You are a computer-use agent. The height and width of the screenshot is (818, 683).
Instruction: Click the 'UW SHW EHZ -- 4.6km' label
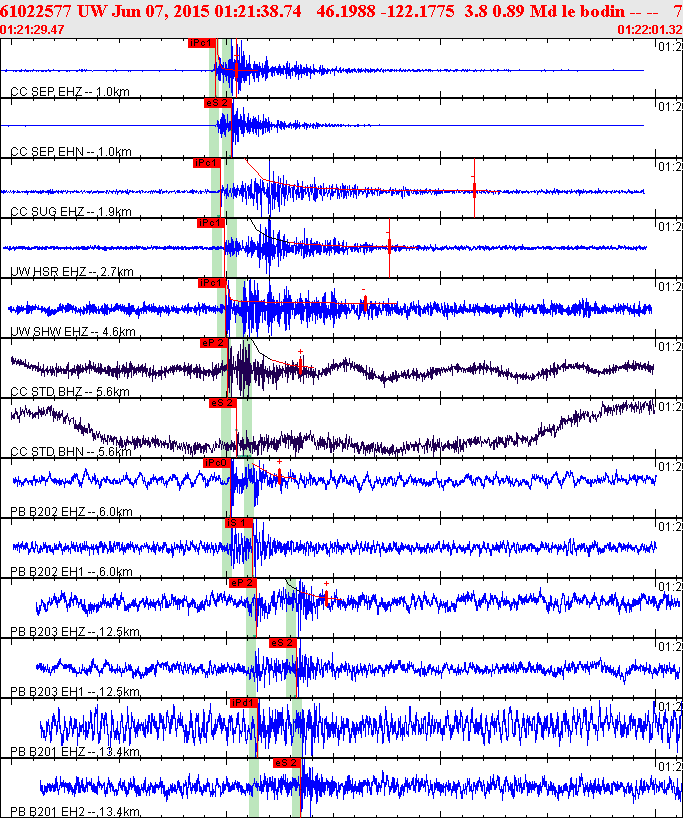[x=73, y=332]
